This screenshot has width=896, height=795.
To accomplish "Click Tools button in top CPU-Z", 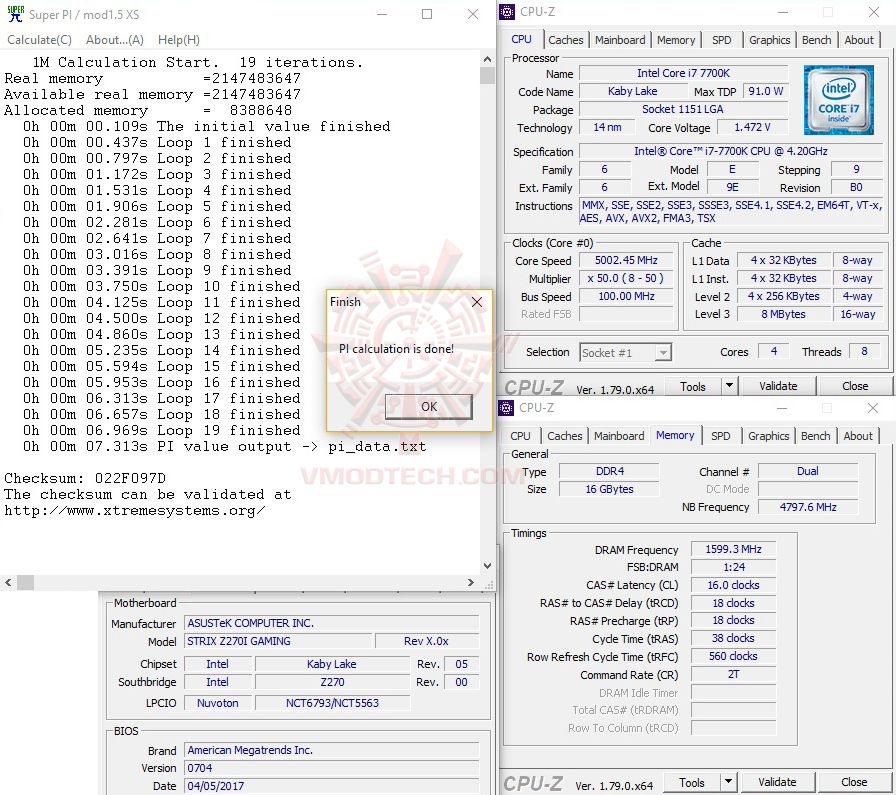I will pos(693,387).
